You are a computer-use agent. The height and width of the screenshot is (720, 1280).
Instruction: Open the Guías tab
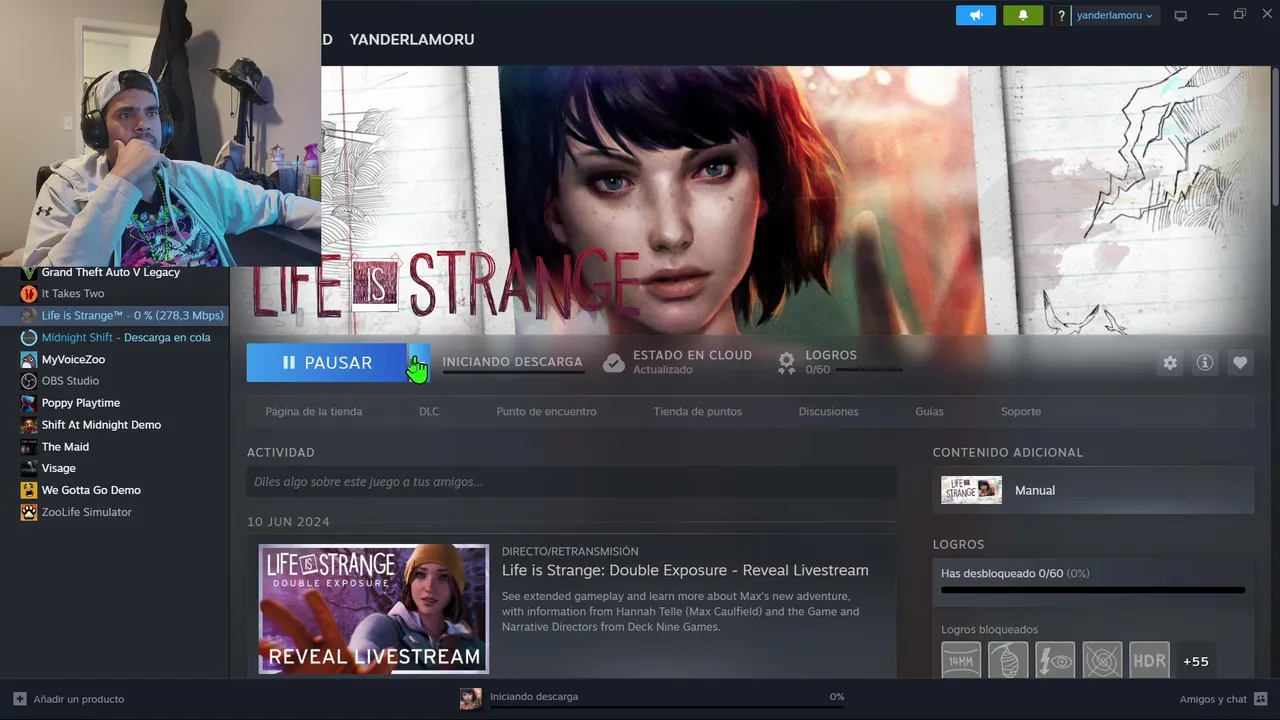click(x=929, y=411)
